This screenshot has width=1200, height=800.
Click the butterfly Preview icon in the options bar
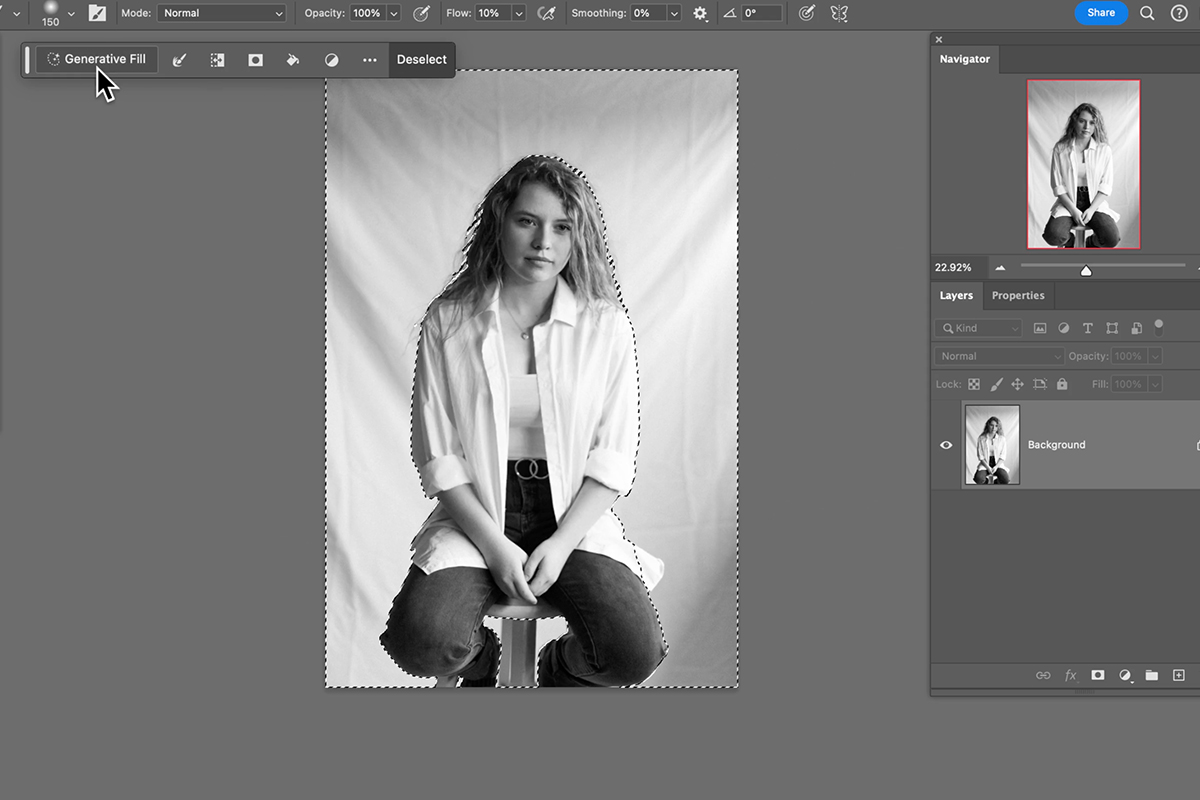tap(839, 13)
